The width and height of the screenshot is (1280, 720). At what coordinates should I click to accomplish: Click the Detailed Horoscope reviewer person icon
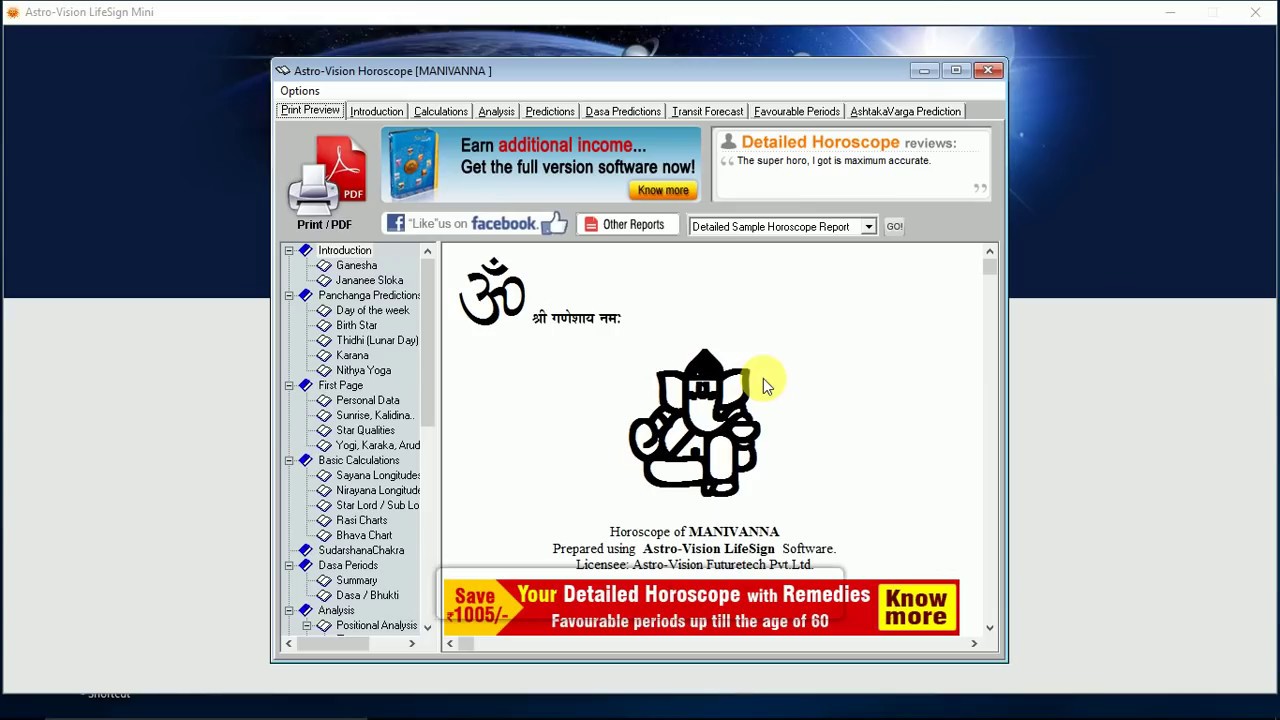(728, 142)
